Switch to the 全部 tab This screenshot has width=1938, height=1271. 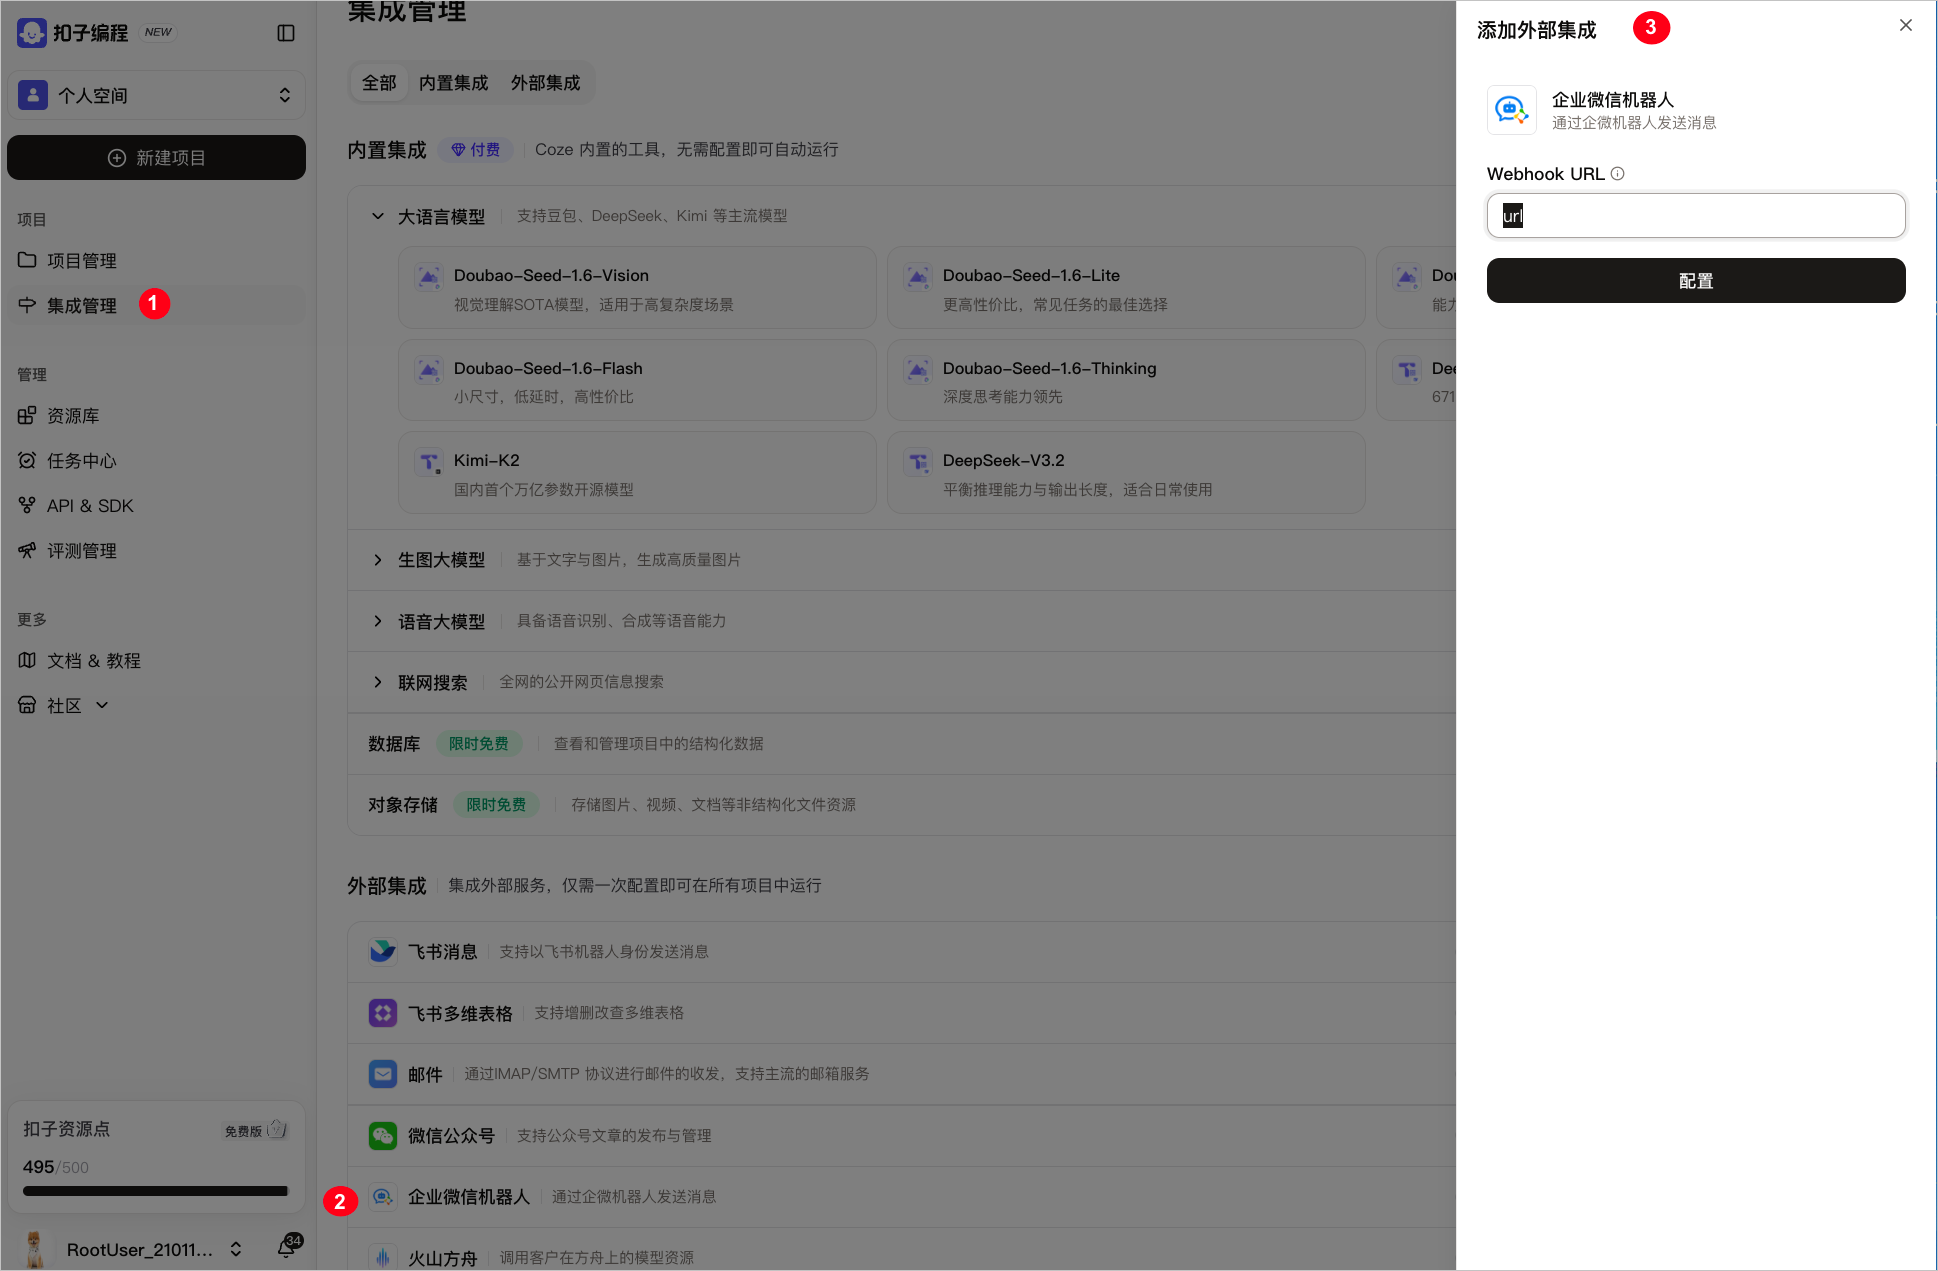pos(379,83)
